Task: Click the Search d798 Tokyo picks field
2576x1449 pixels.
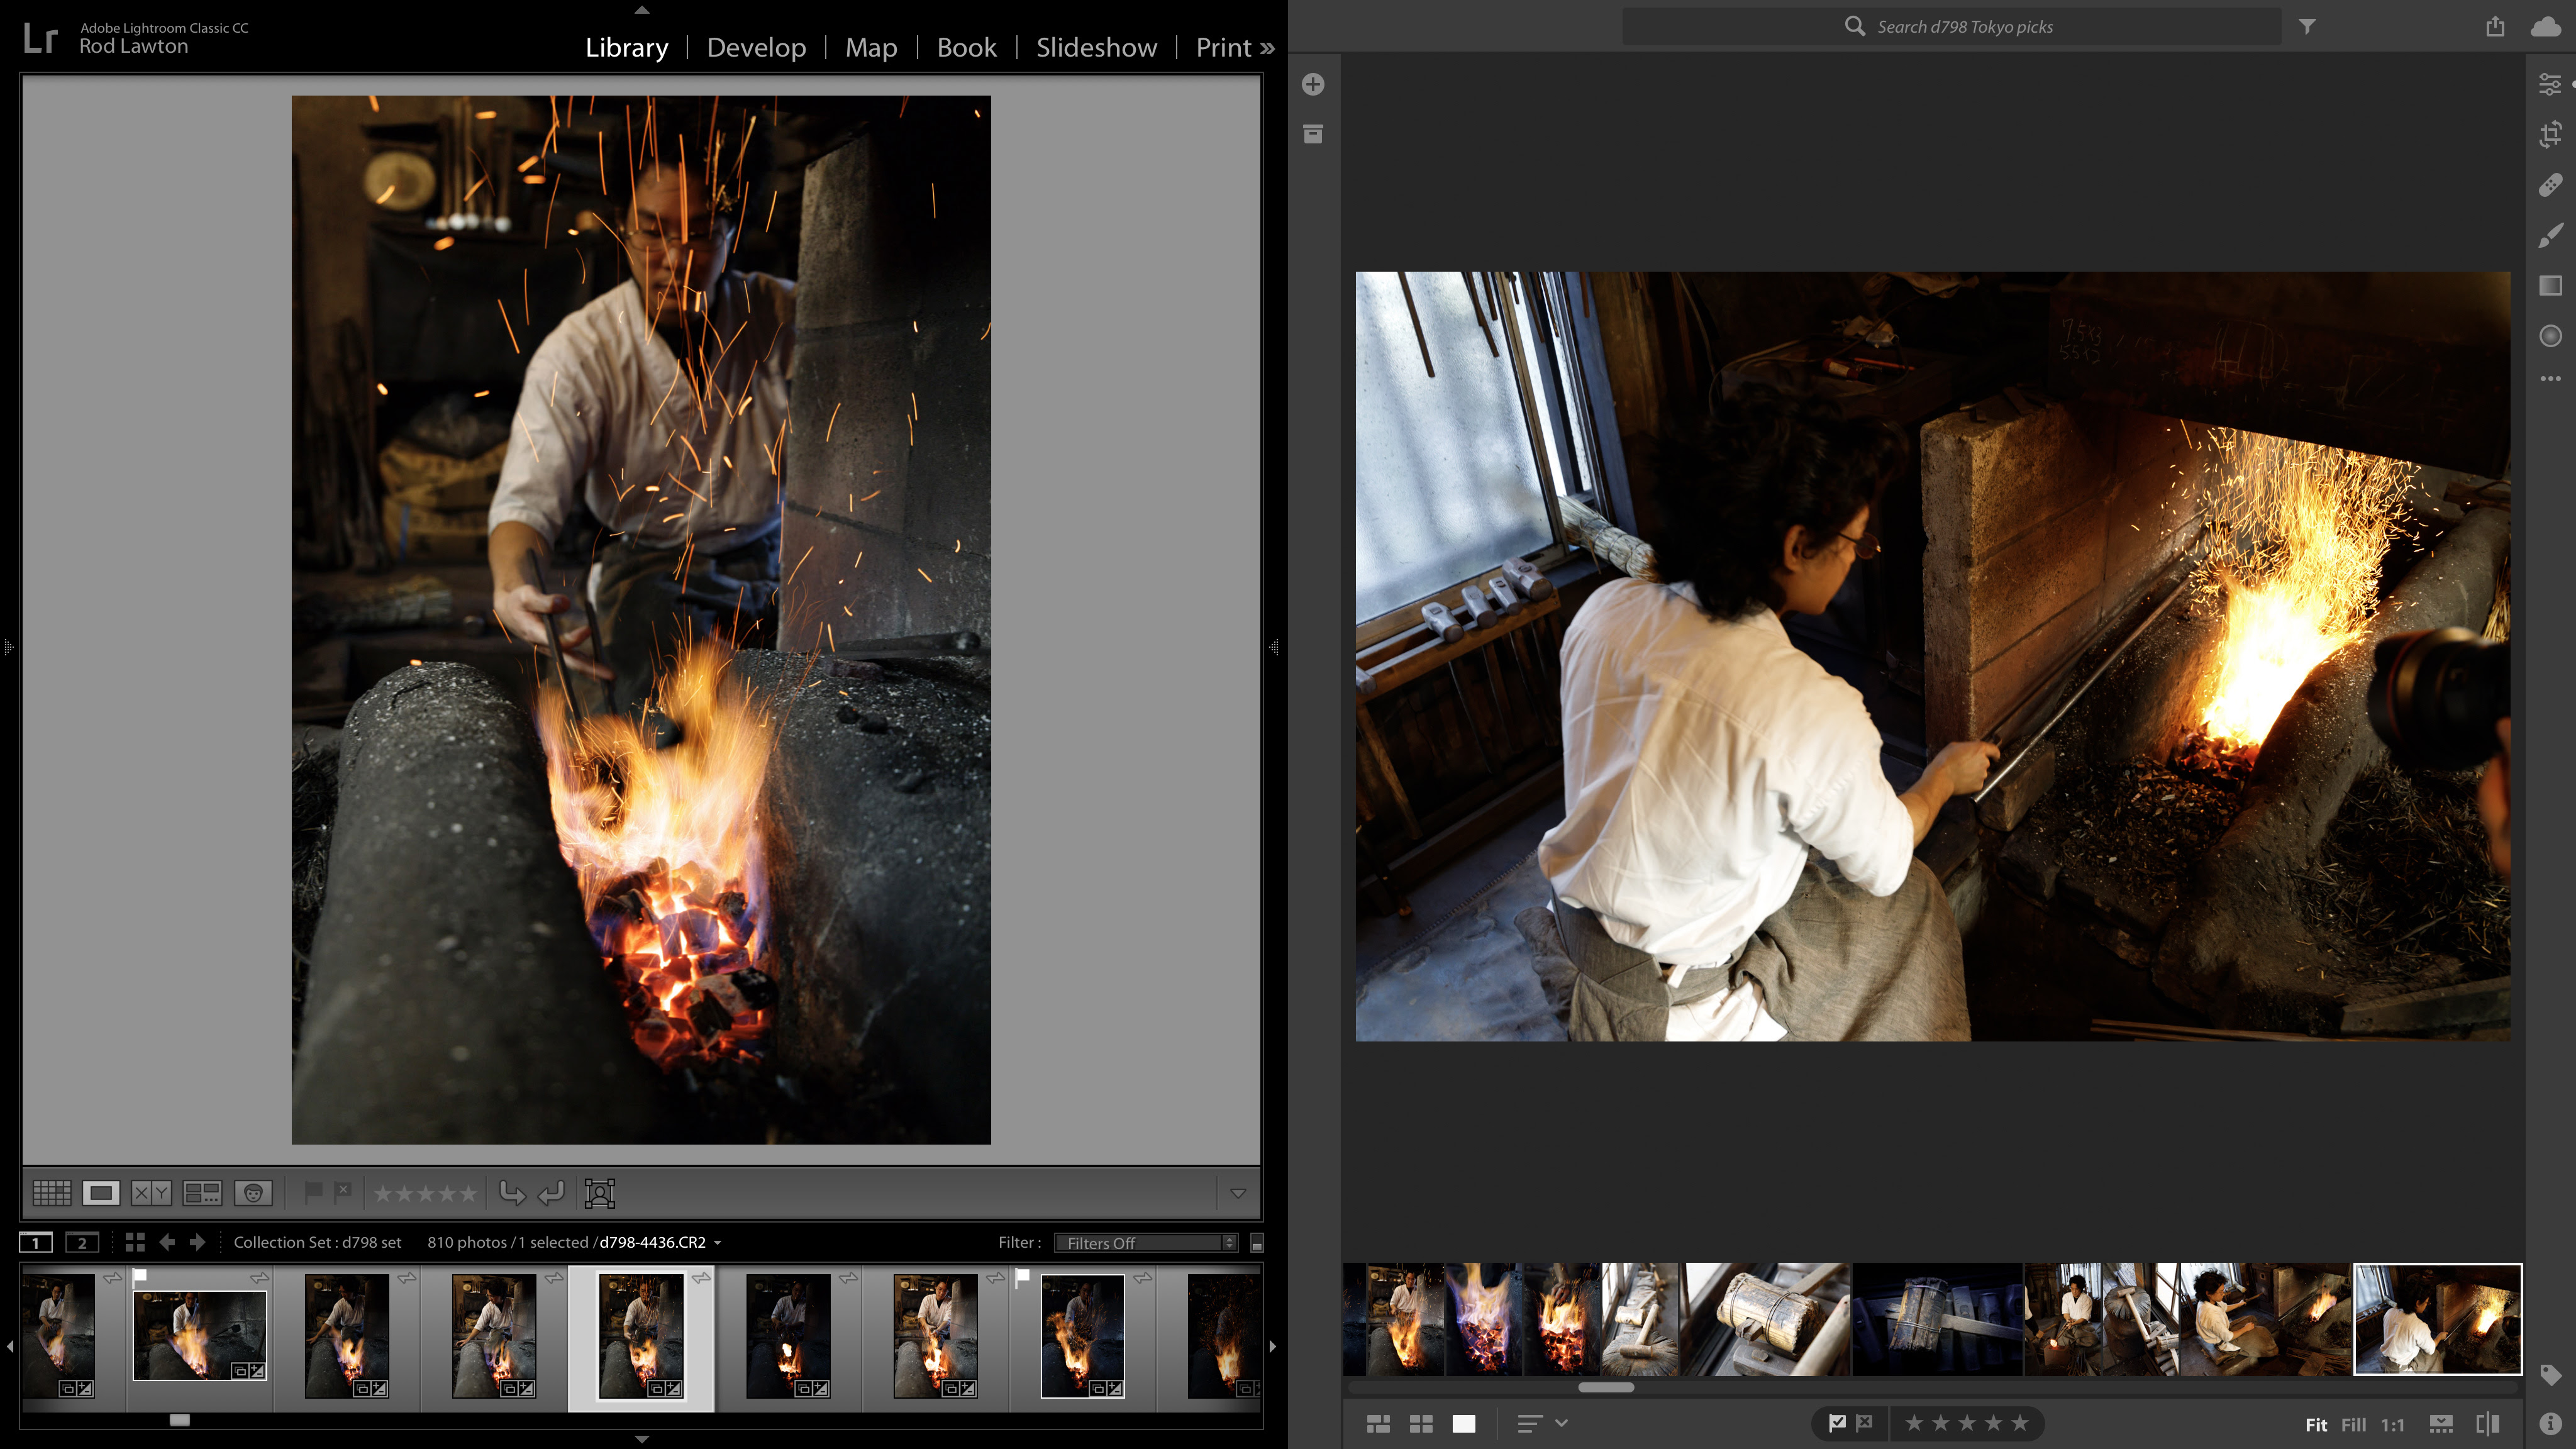Action: [1964, 27]
